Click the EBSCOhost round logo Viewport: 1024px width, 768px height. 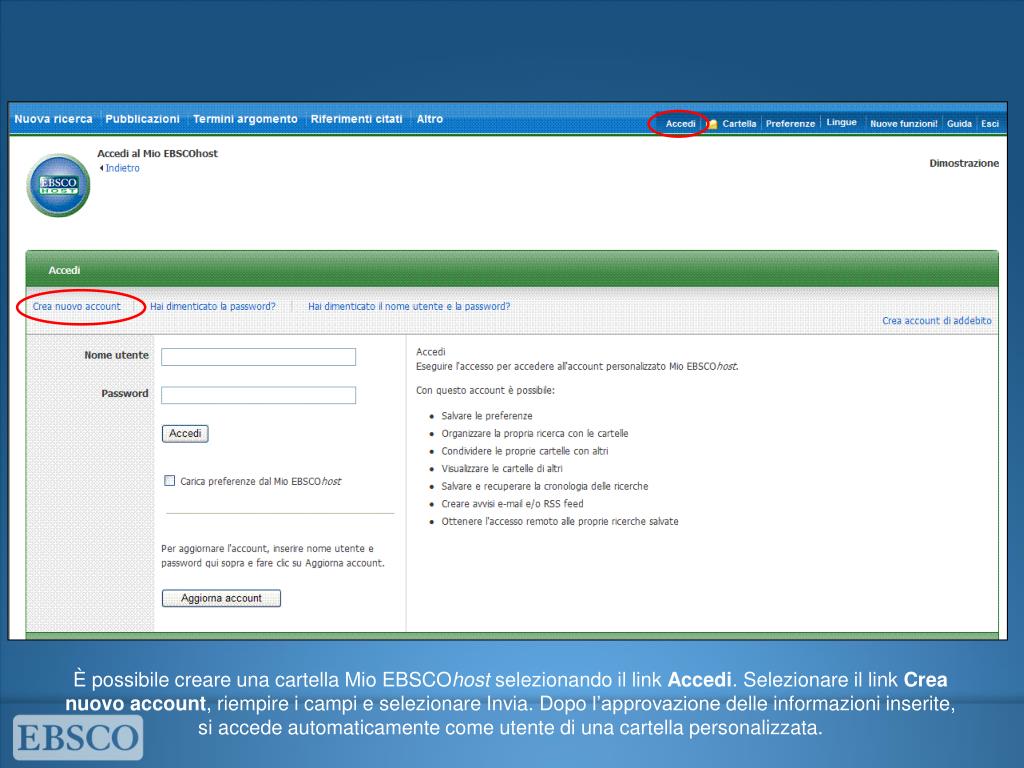point(58,185)
